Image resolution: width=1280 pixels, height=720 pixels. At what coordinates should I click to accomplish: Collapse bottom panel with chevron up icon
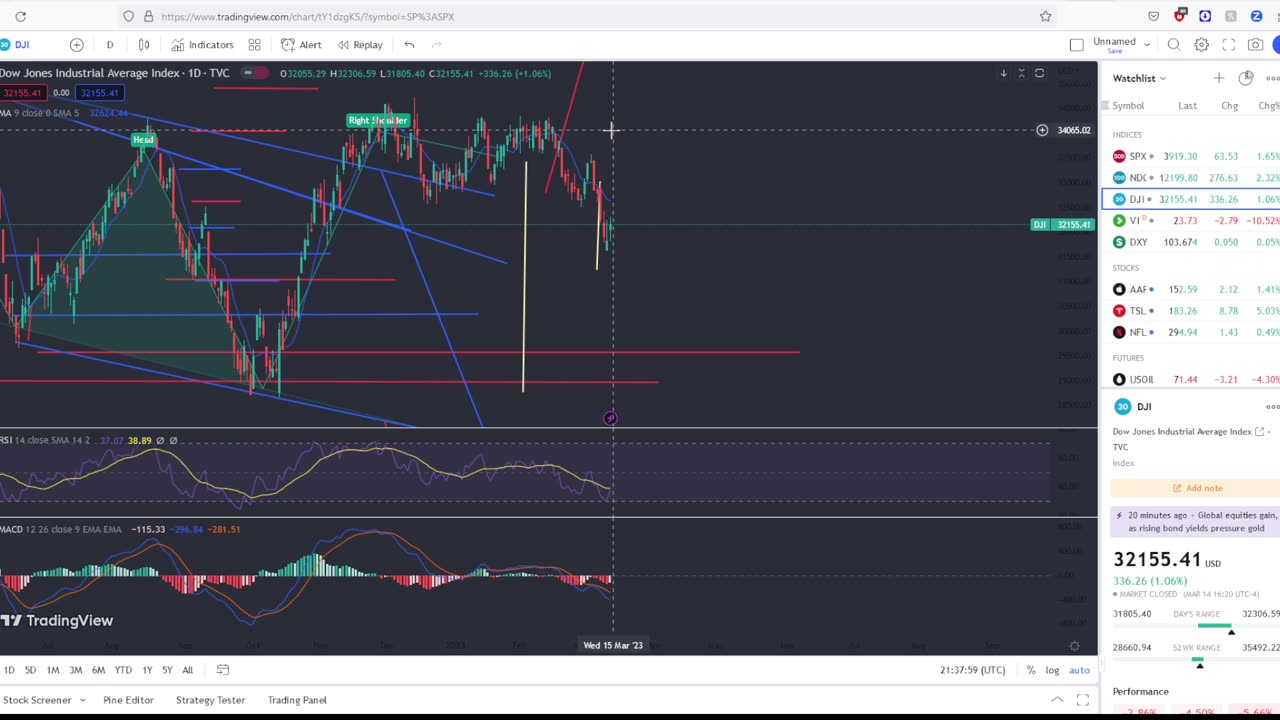point(1057,700)
